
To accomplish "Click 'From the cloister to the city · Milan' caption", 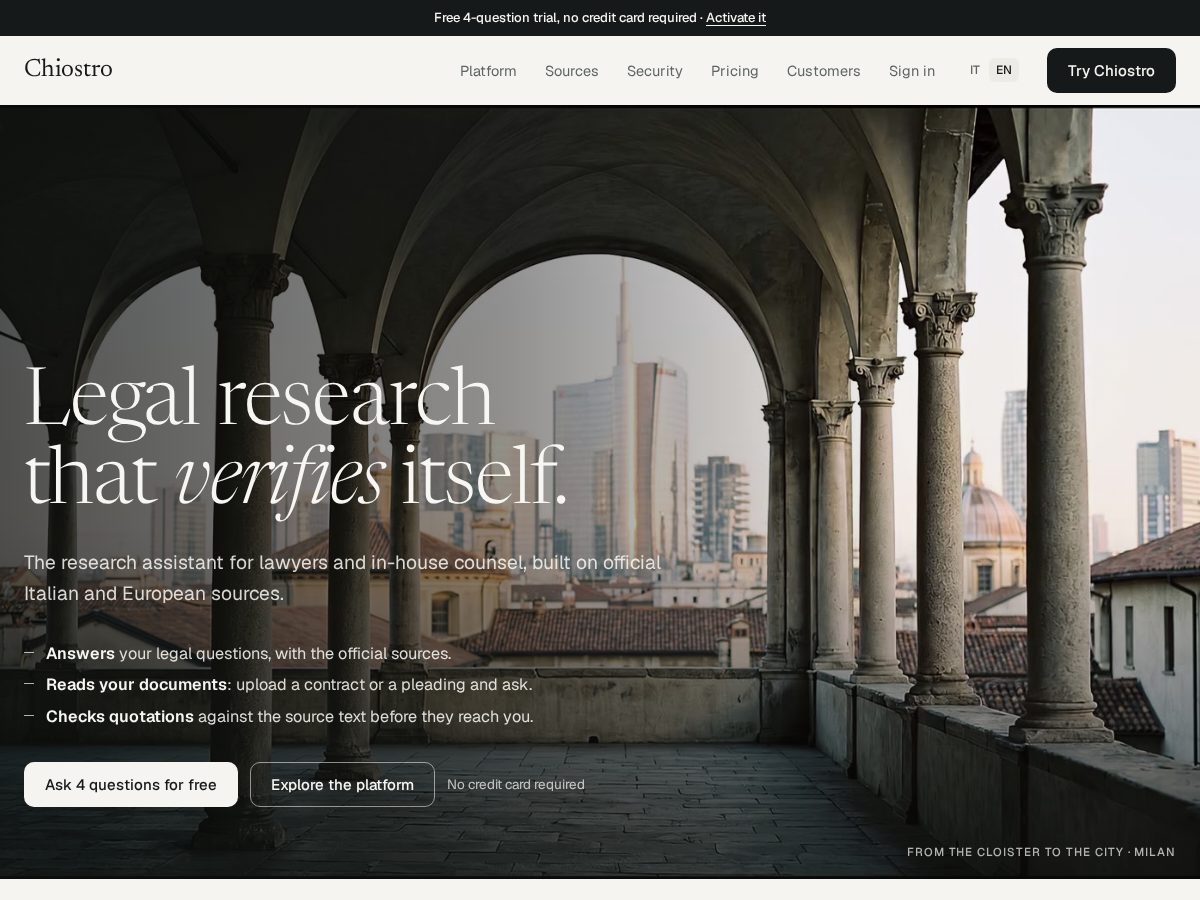I will pyautogui.click(x=1041, y=852).
